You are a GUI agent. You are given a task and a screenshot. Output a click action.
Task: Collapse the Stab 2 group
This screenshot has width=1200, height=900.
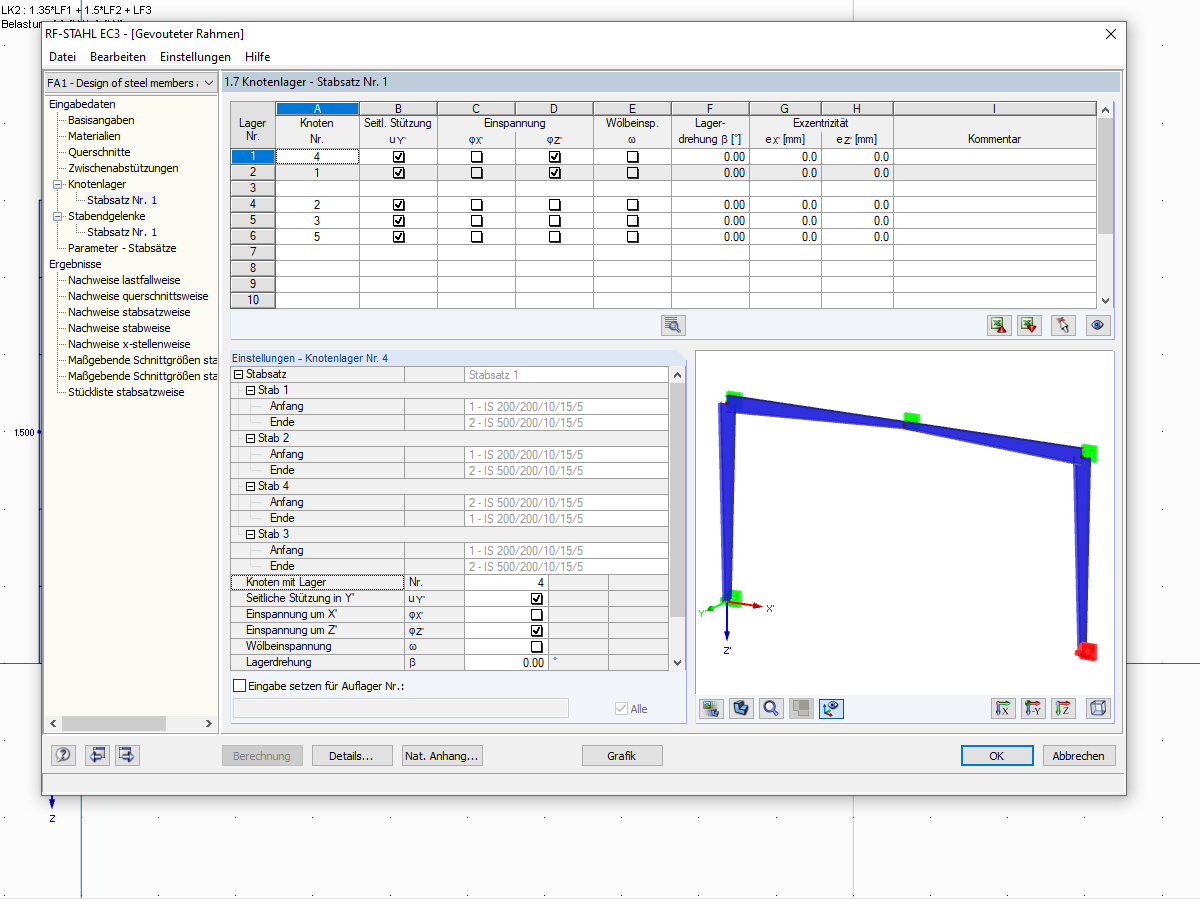[251, 438]
